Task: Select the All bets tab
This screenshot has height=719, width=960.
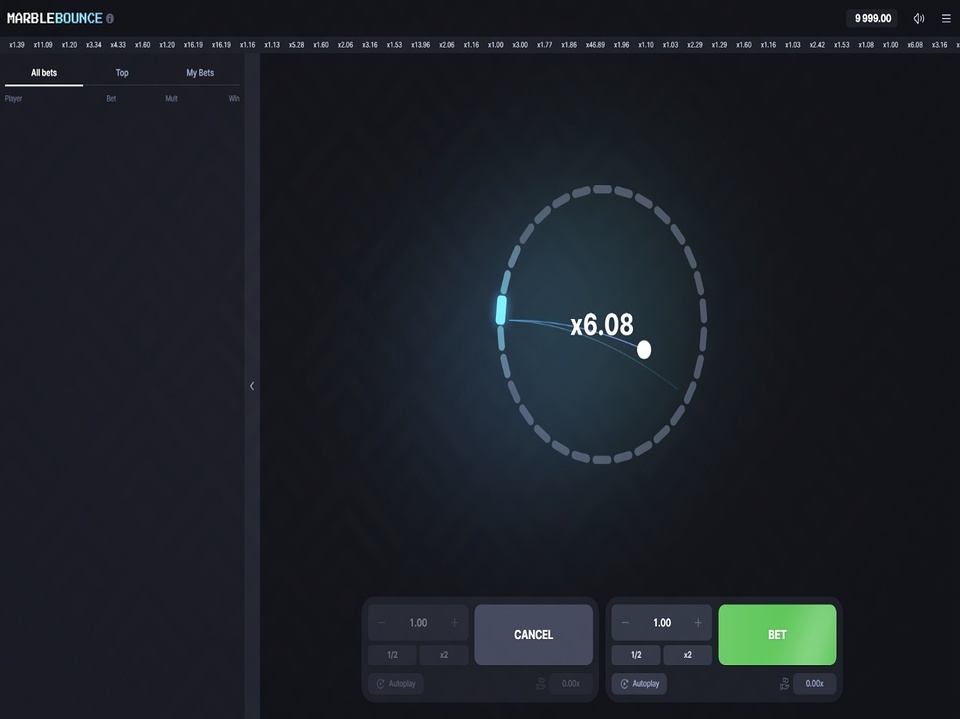Action: (44, 73)
